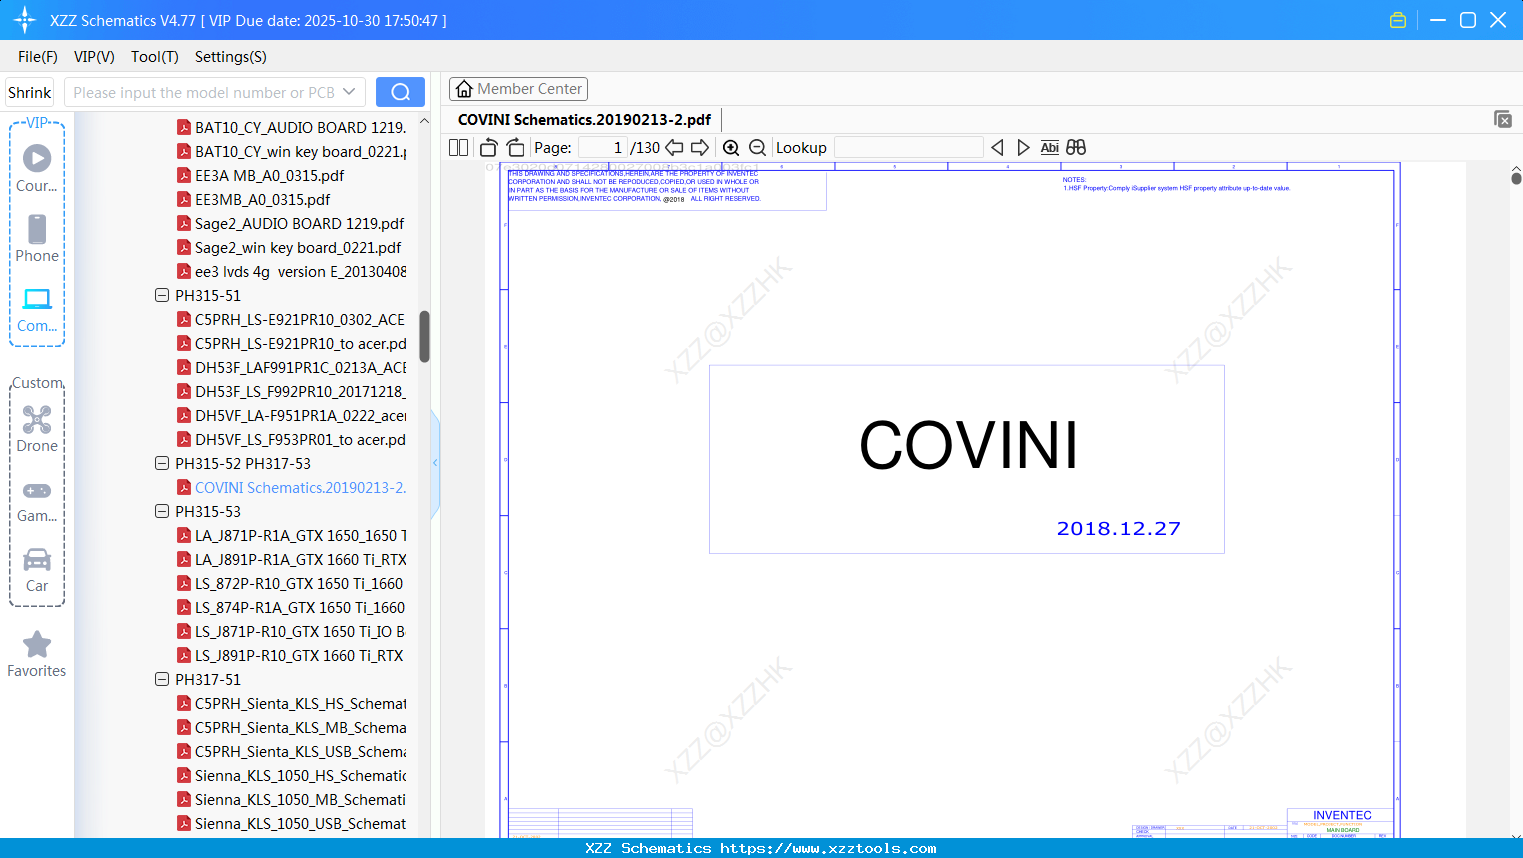Open the Member Center
Screen dimensions: 1523x858
pos(518,89)
